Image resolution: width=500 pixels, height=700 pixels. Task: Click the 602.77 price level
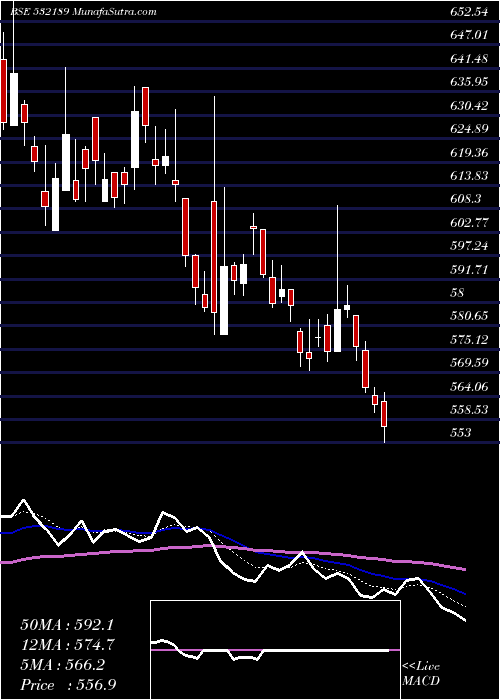tap(469, 223)
